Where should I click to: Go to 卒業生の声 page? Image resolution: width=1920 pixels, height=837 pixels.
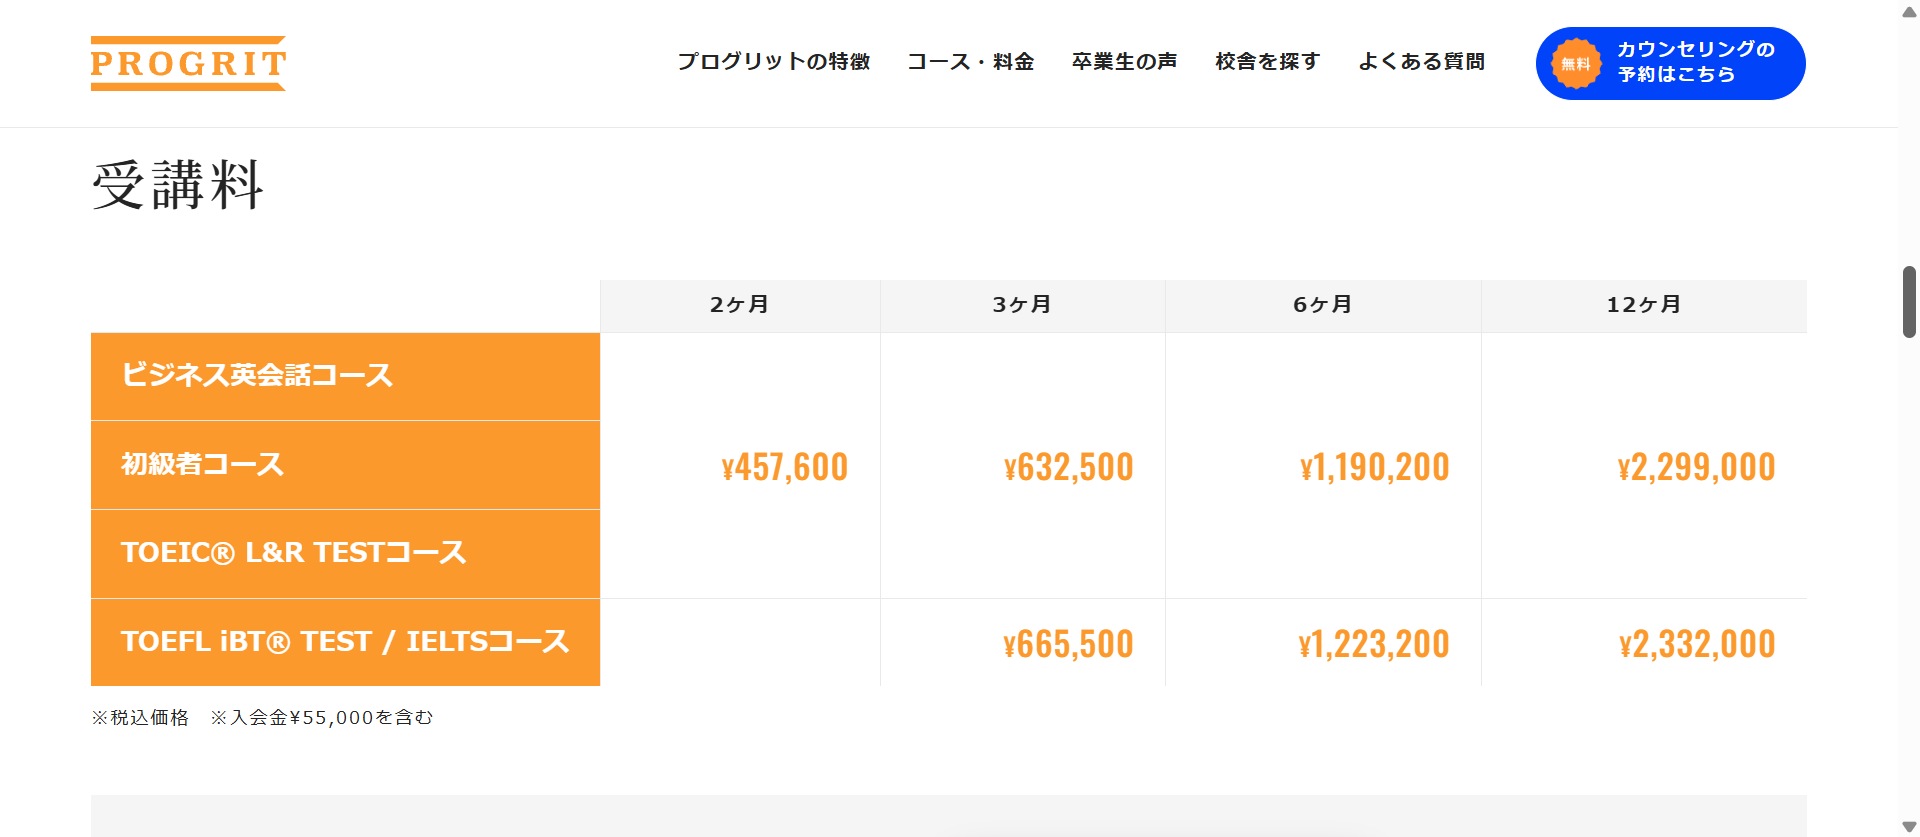point(1124,62)
